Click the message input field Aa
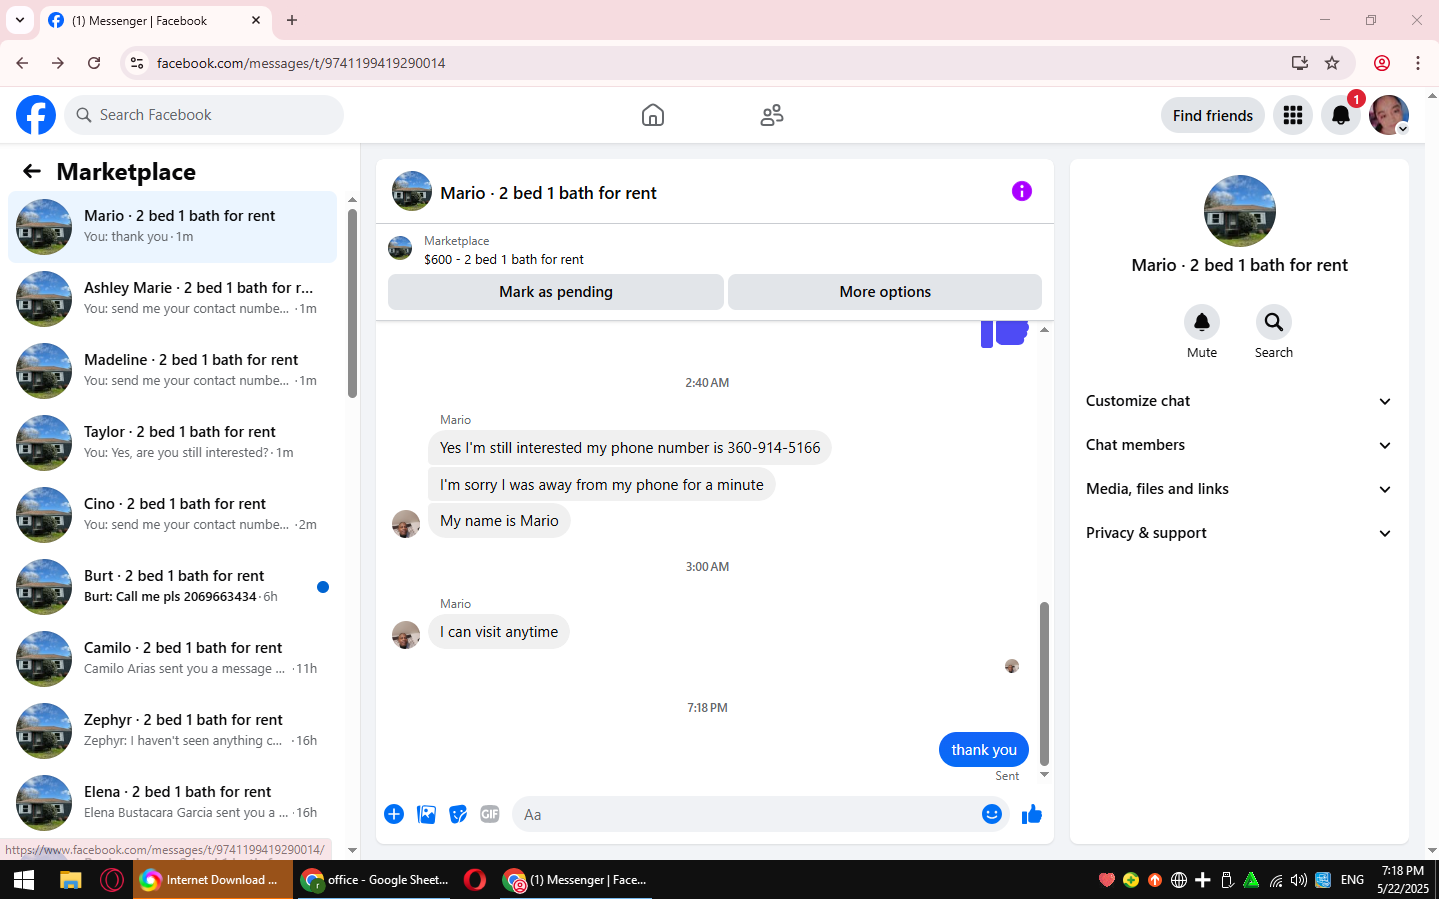Viewport: 1439px width, 899px height. [x=745, y=814]
